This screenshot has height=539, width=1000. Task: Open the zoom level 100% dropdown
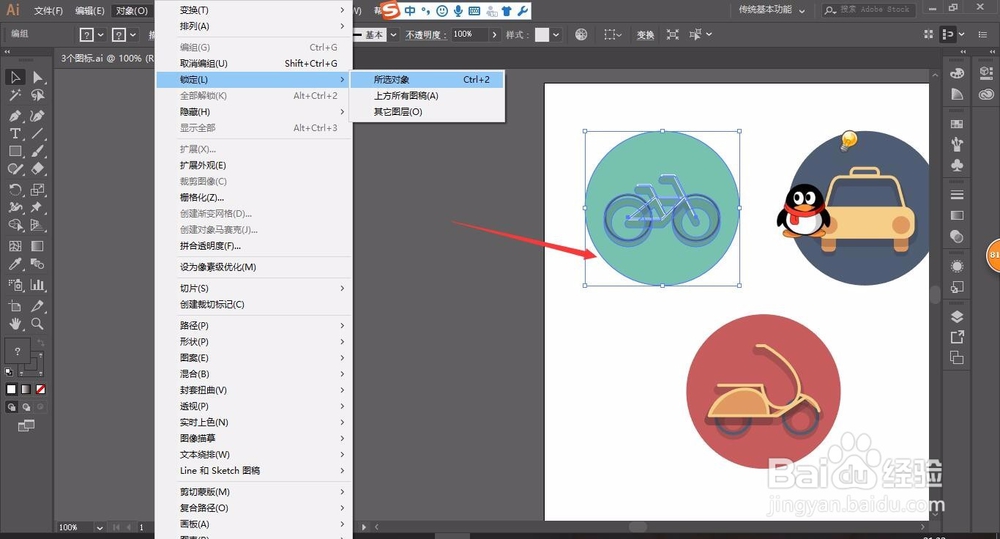point(99,528)
